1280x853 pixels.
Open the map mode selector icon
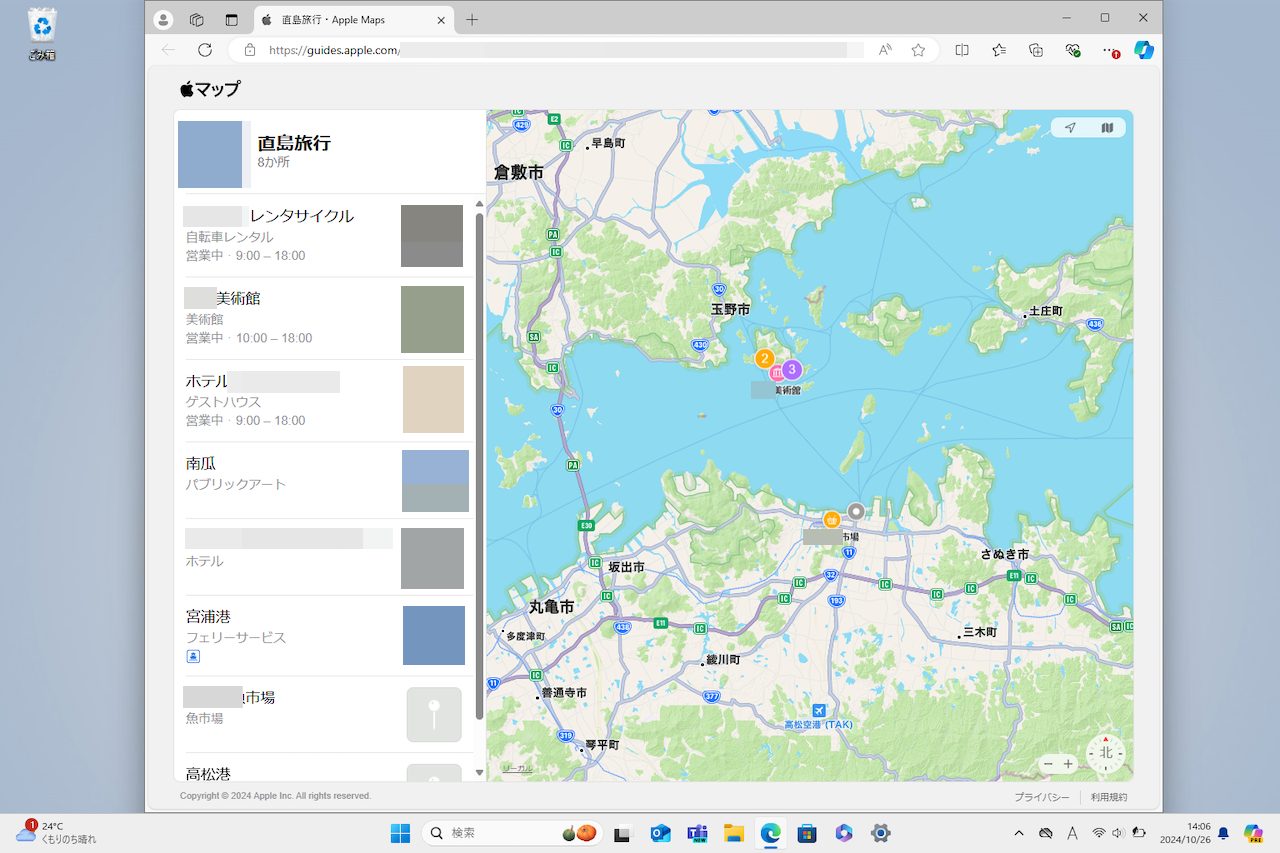pos(1107,128)
